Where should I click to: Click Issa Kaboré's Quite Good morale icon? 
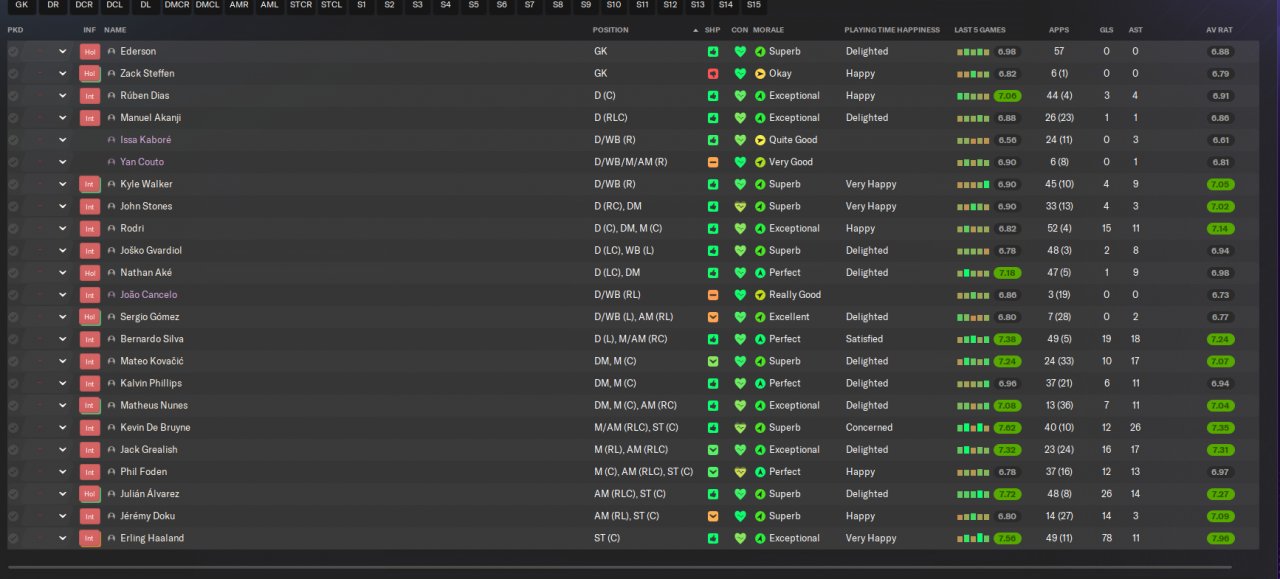click(760, 140)
